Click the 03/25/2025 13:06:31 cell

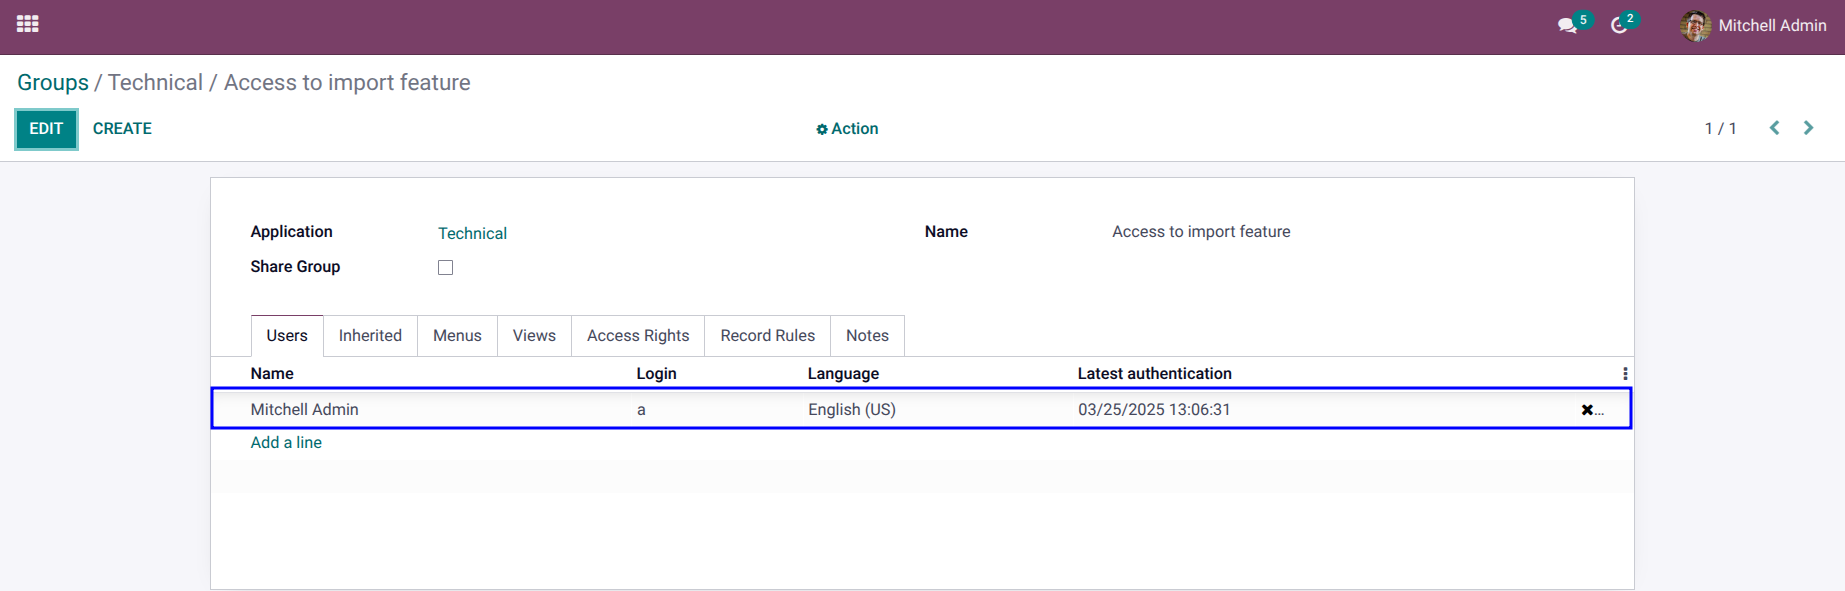(x=1154, y=410)
